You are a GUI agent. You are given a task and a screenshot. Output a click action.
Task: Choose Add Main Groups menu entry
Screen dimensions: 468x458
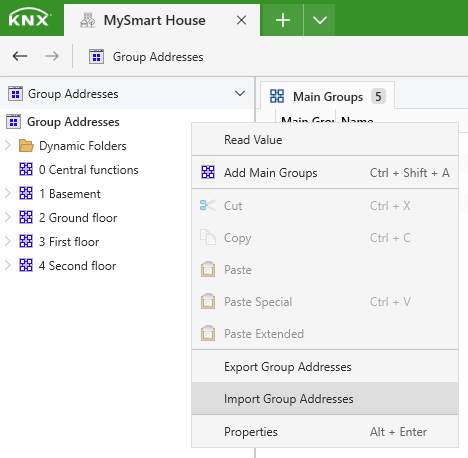[325, 173]
